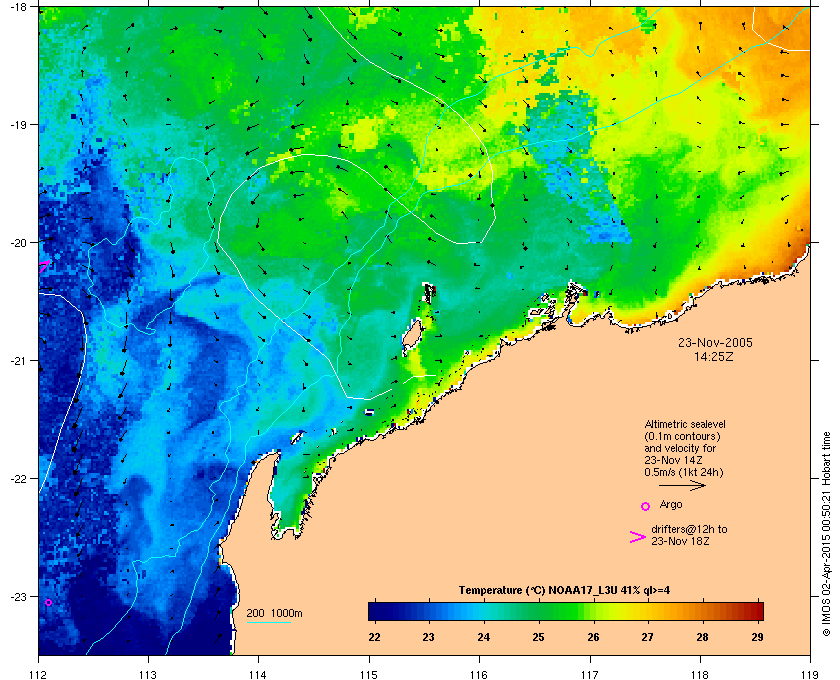Click the 'Altimetric sealevel' legend text

pos(685,424)
